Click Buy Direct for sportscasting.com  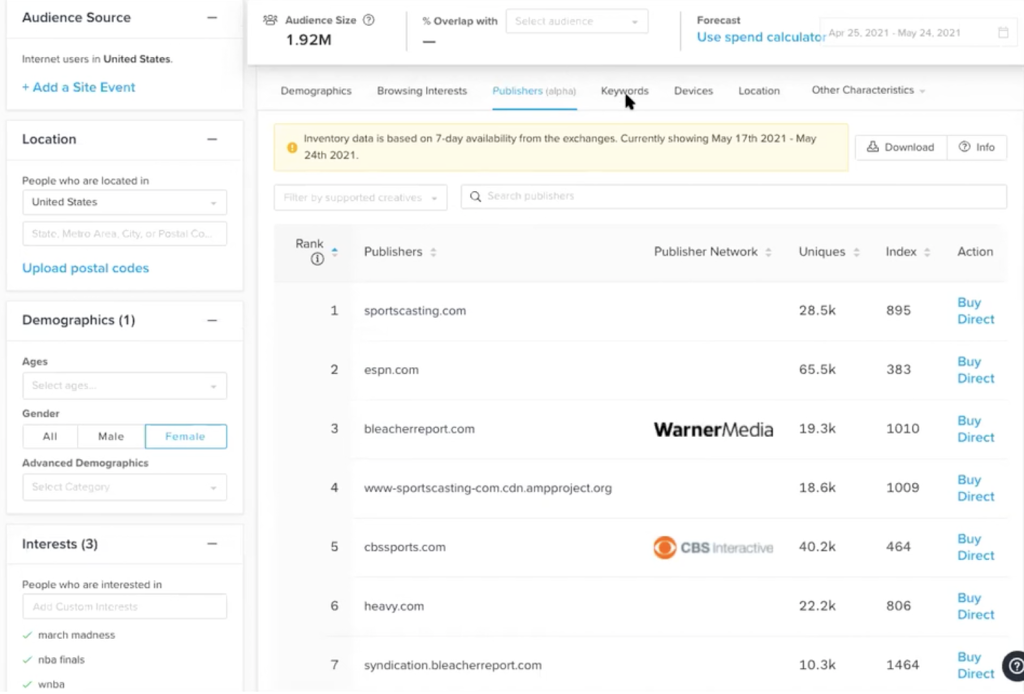[x=976, y=311]
